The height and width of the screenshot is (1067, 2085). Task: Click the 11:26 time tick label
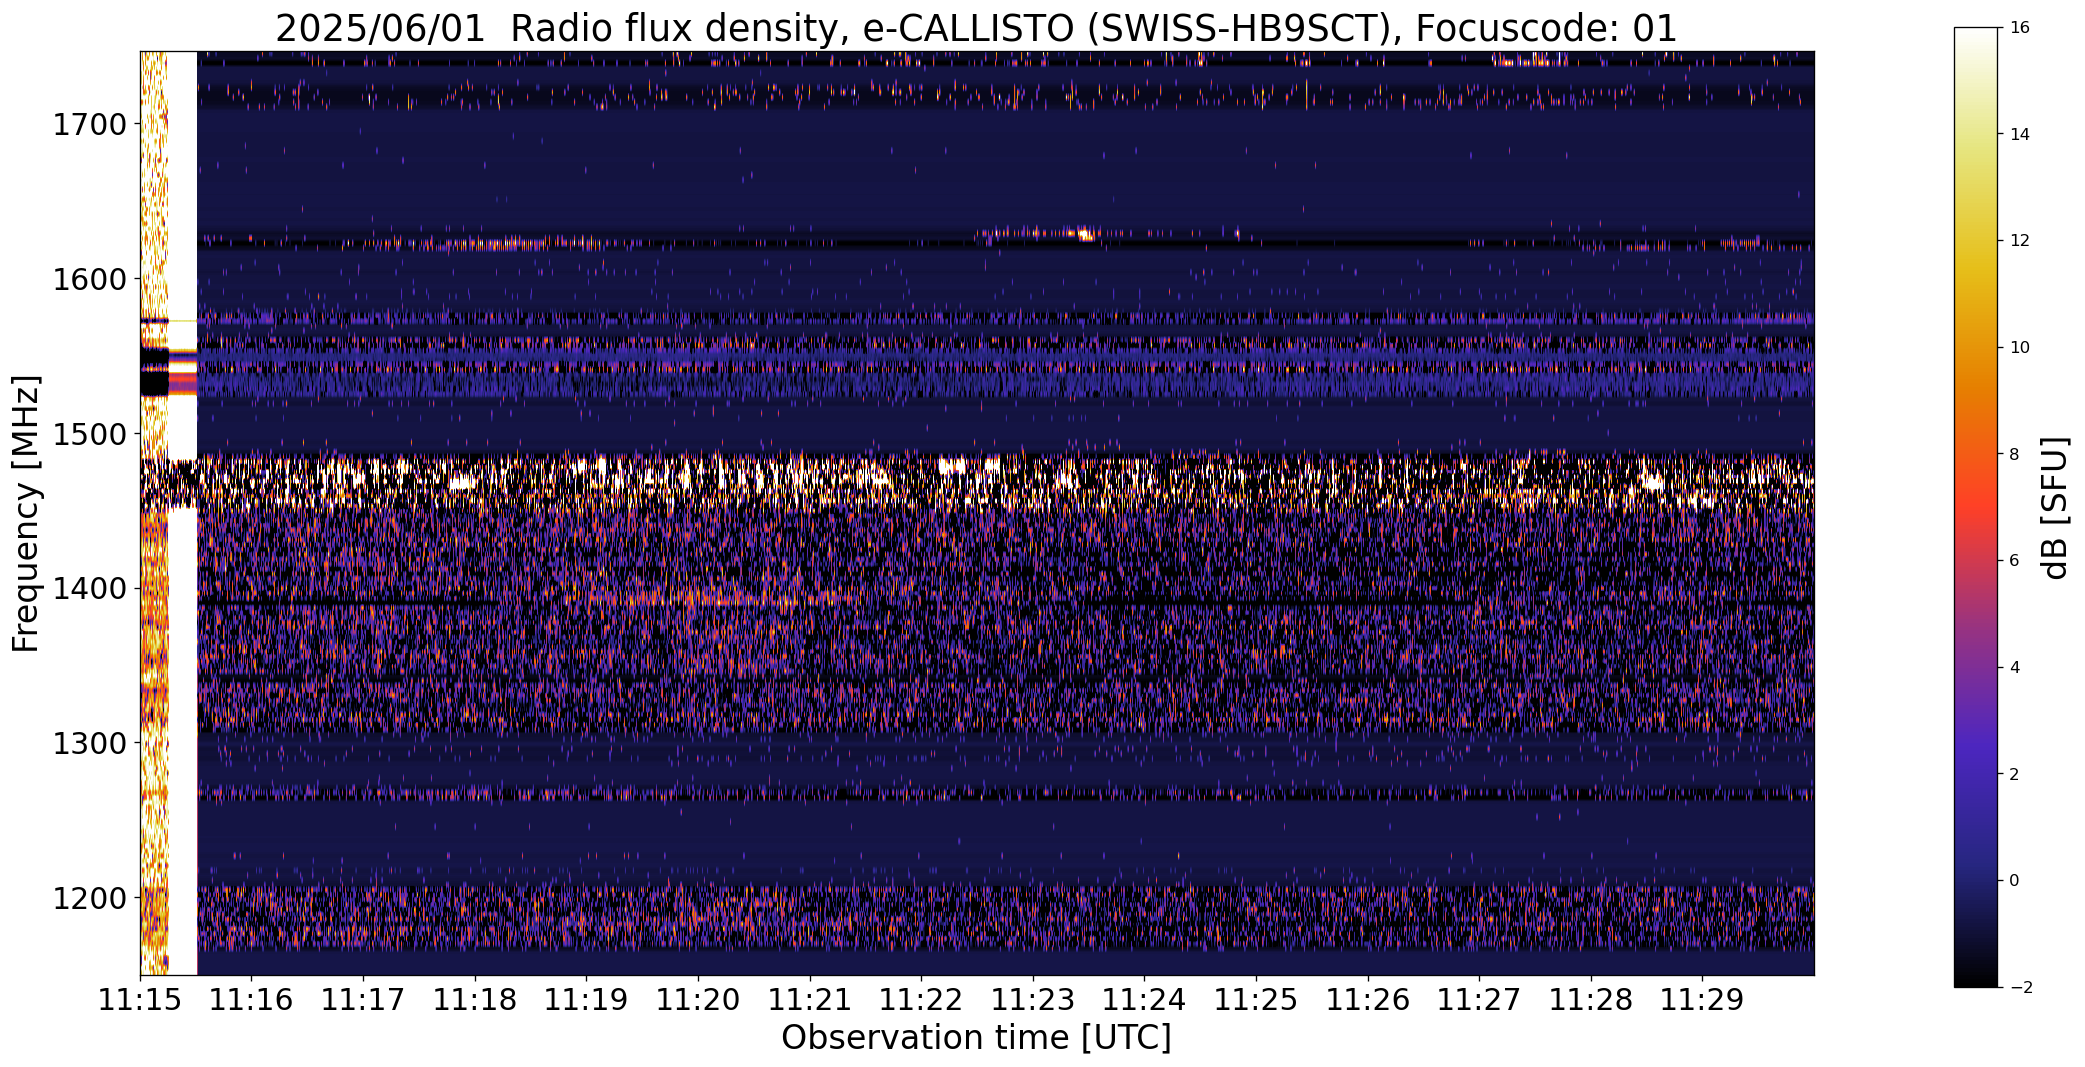[x=1368, y=999]
